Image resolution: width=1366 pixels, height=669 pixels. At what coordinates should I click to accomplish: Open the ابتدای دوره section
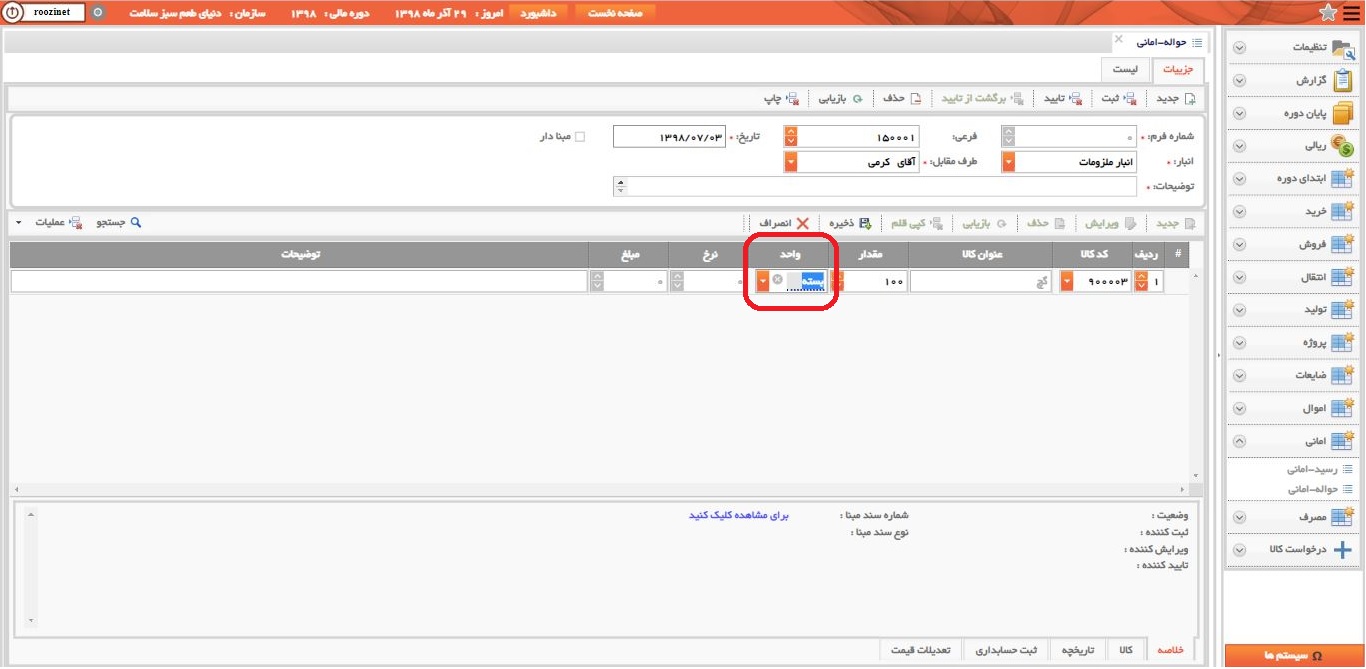click(1292, 179)
